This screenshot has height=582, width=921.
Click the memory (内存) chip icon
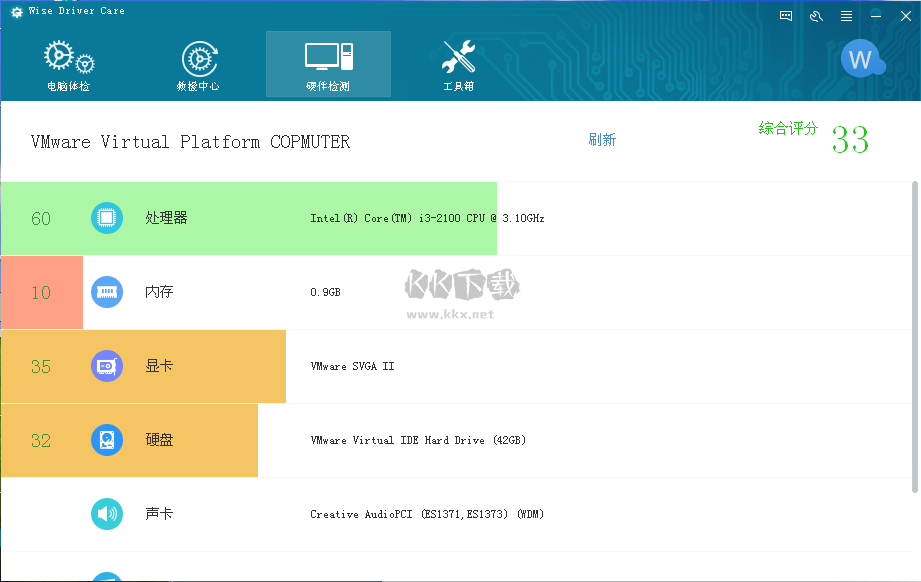107,292
